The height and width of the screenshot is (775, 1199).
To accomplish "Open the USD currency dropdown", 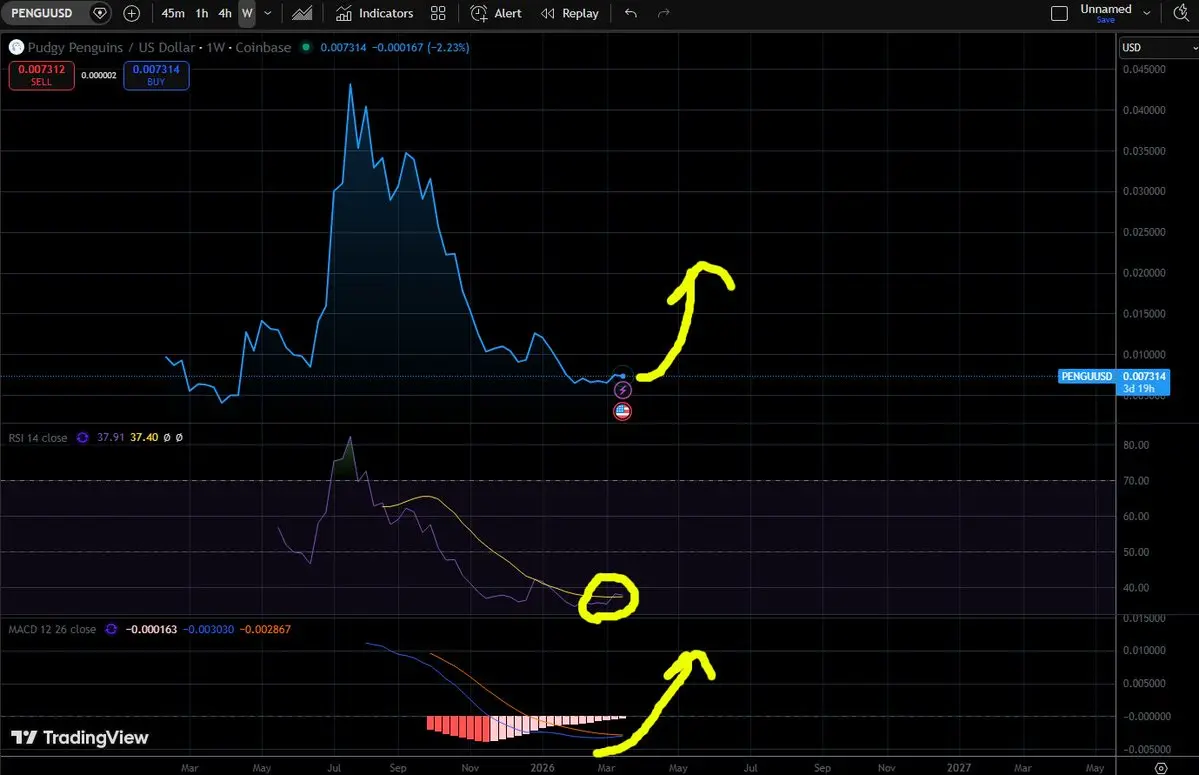I will (x=1158, y=47).
